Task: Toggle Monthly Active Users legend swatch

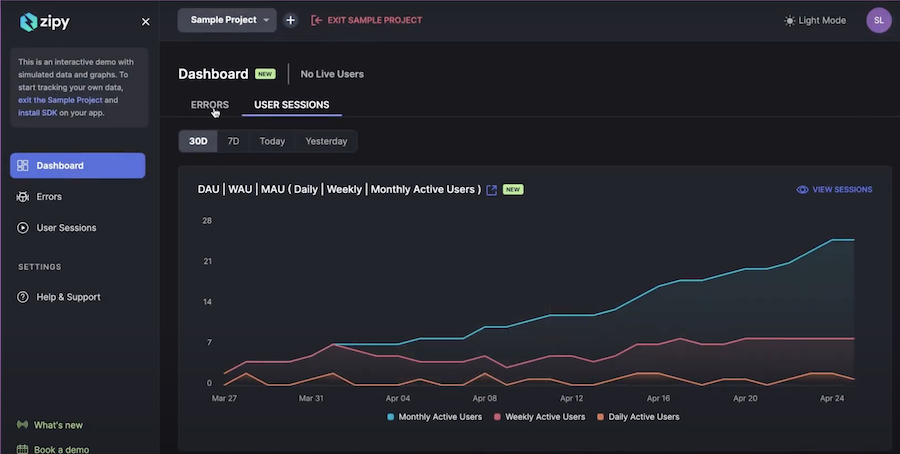Action: click(x=390, y=417)
